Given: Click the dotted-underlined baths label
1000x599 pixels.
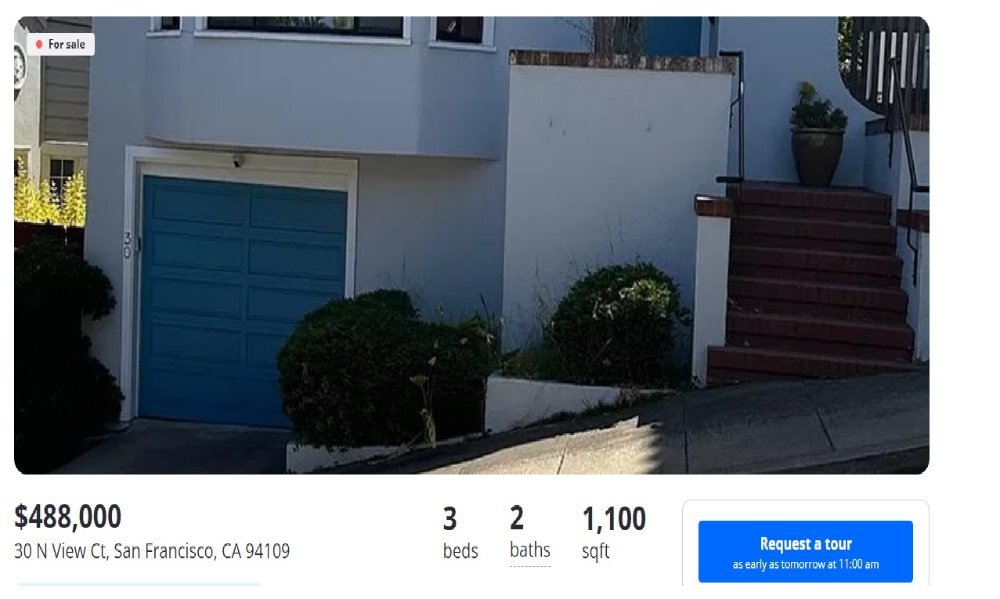Looking at the screenshot, I should 530,550.
